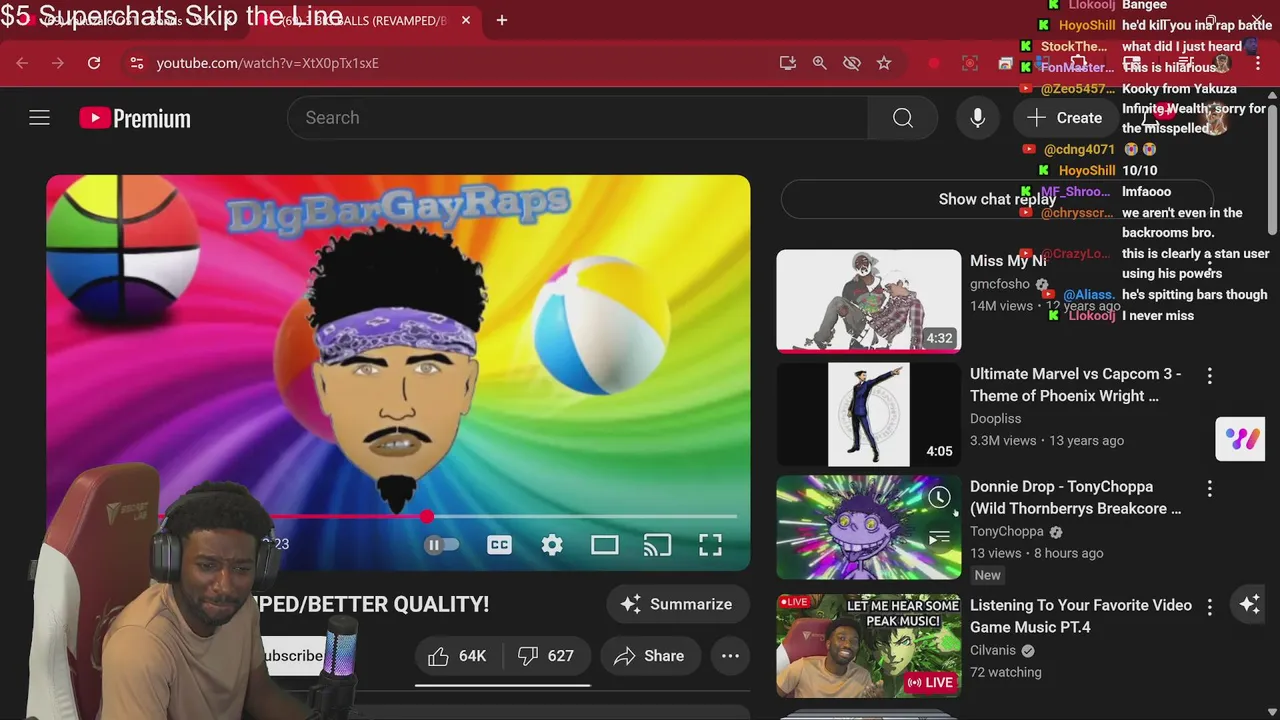
Task: Open the Cilvanis live stream thumbnail
Action: point(868,646)
